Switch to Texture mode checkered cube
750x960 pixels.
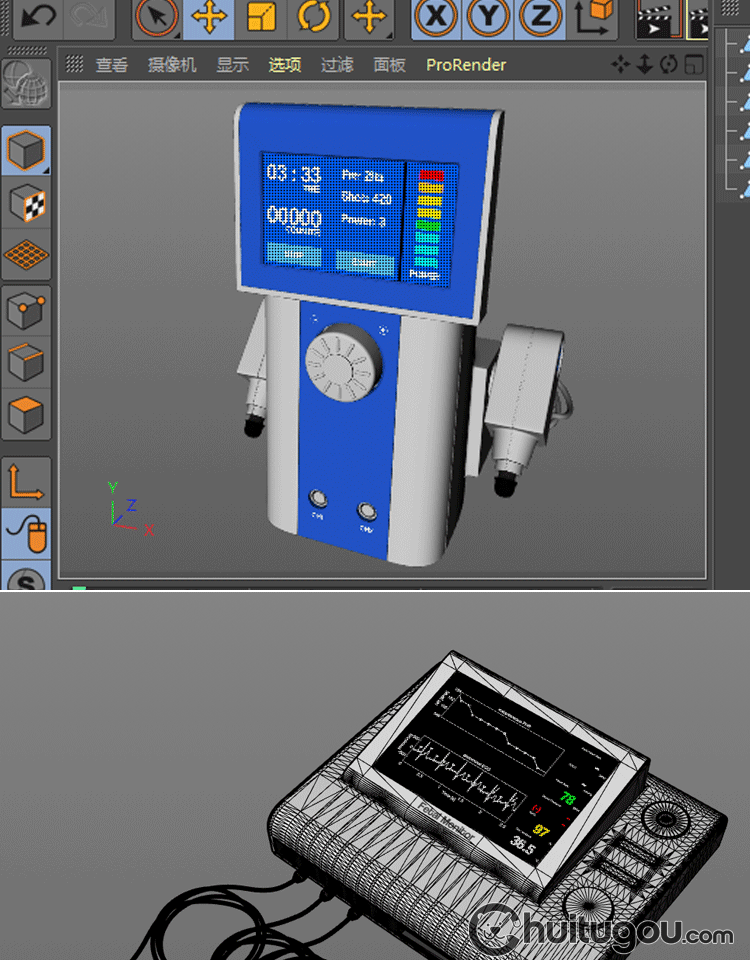[26, 203]
